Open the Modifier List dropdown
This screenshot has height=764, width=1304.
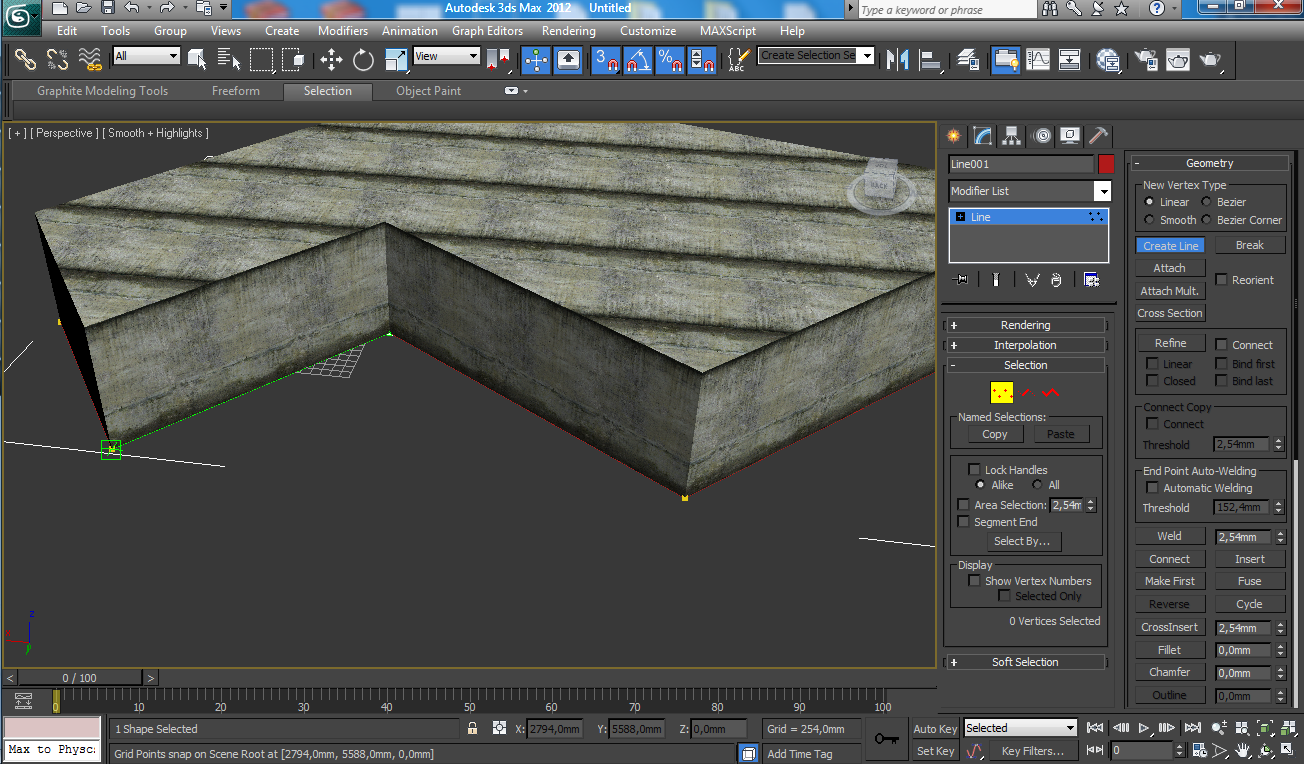point(1102,191)
